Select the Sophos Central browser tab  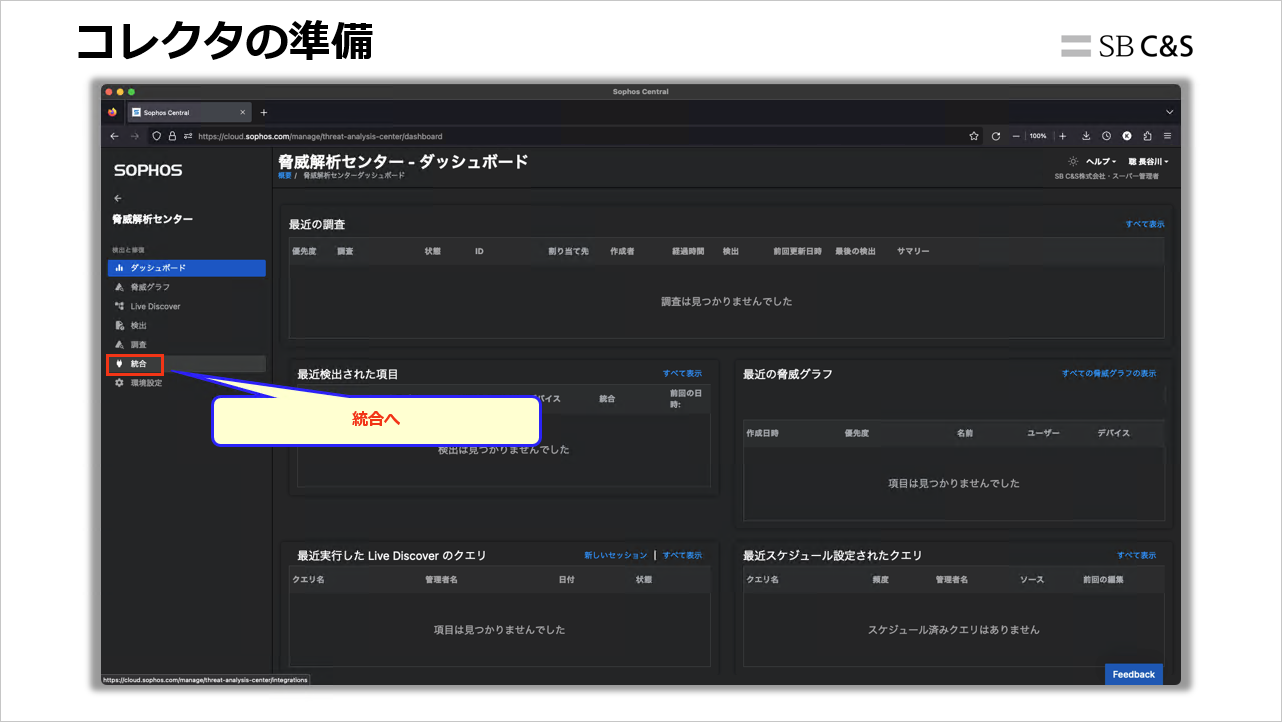(x=188, y=112)
